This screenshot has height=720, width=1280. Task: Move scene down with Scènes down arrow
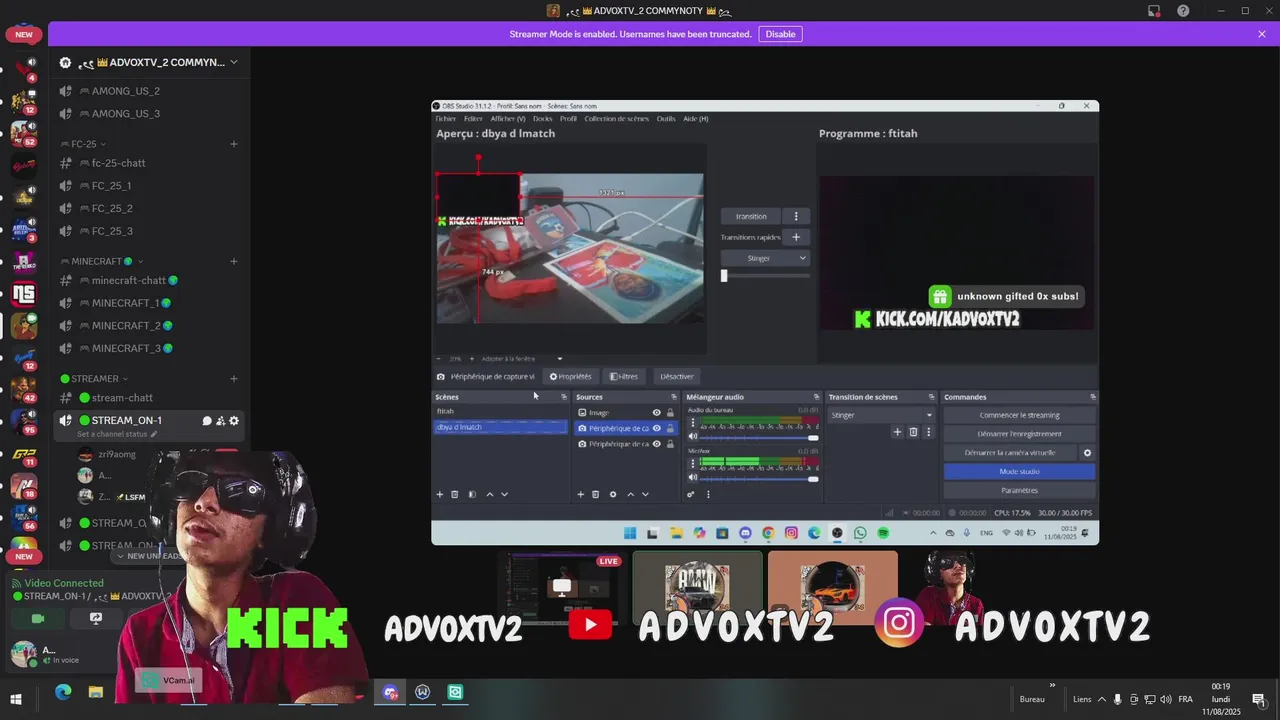[504, 494]
